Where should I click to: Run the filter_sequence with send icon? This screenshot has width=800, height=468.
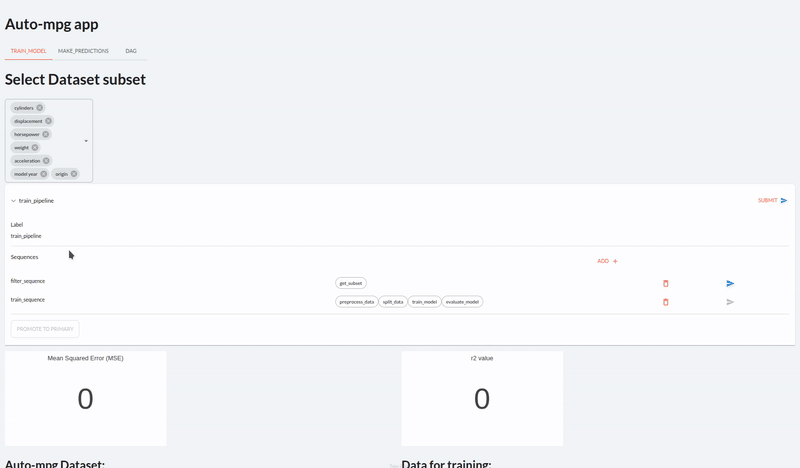[730, 284]
